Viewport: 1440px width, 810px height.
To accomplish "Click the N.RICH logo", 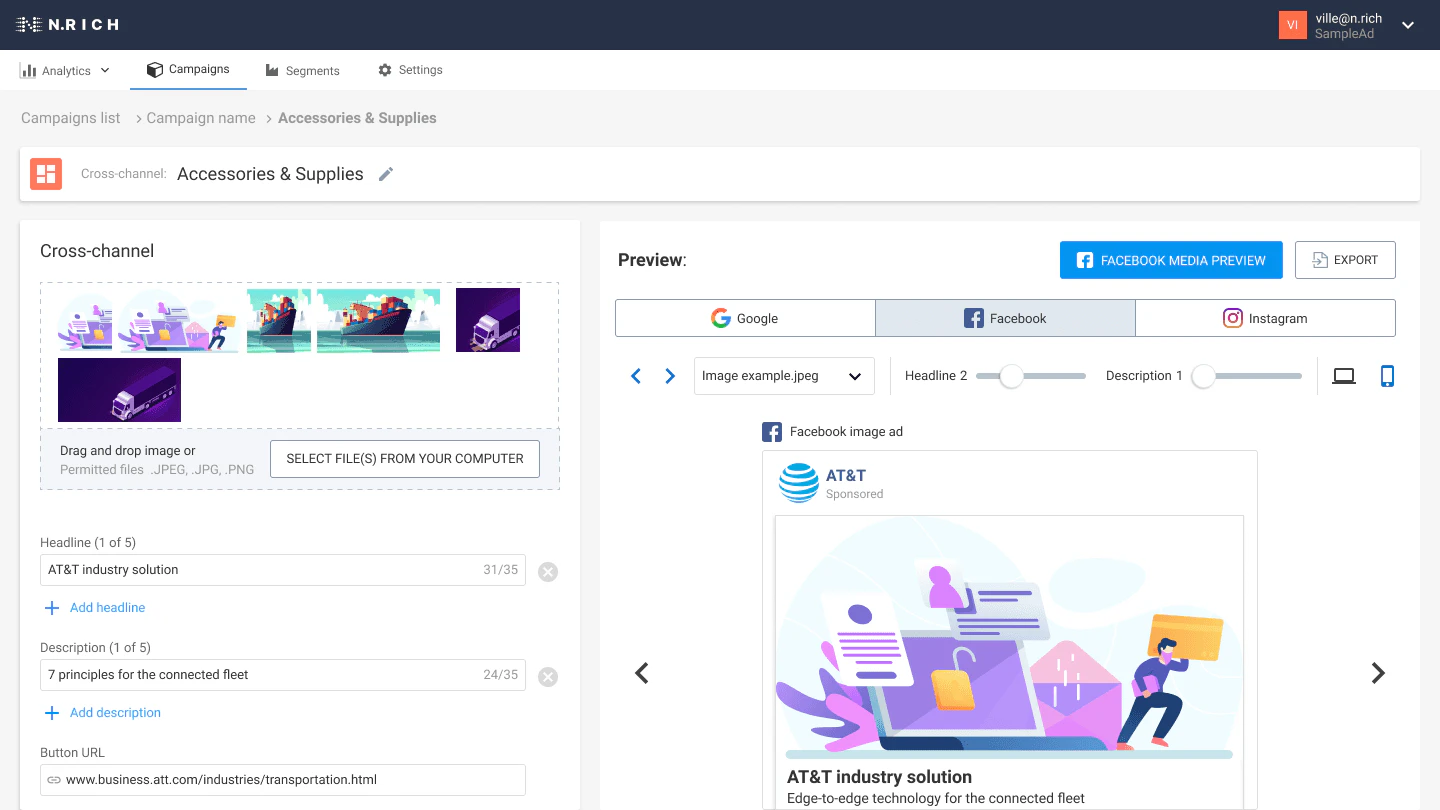I will 68,25.
